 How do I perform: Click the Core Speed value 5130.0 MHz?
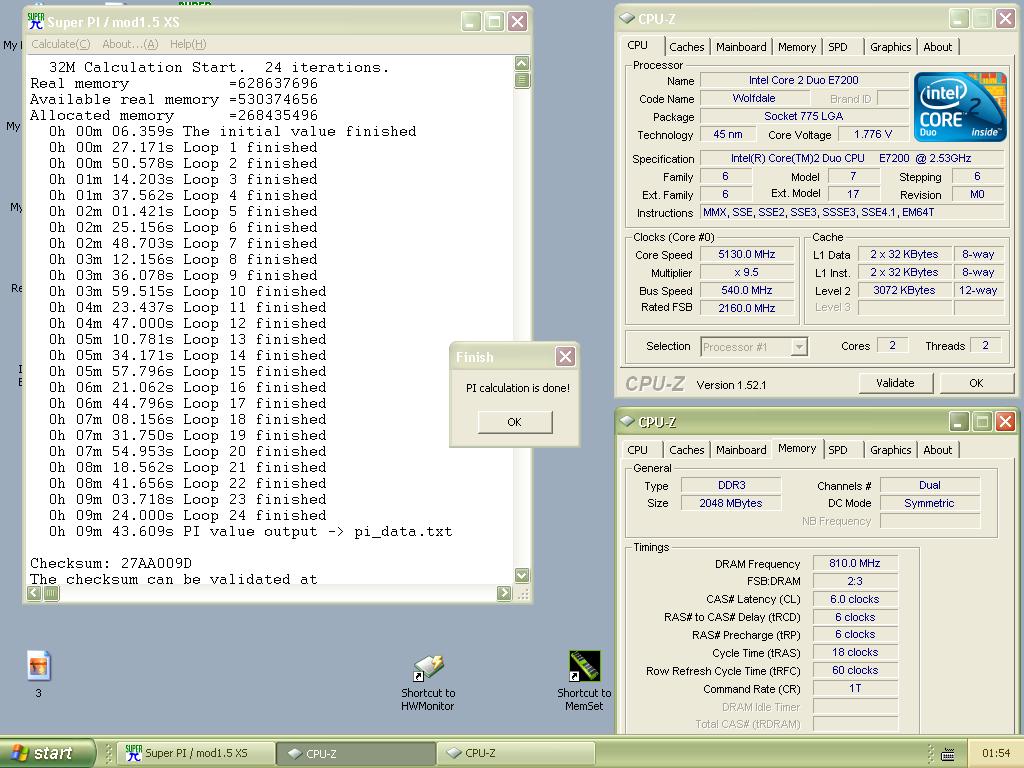746,255
